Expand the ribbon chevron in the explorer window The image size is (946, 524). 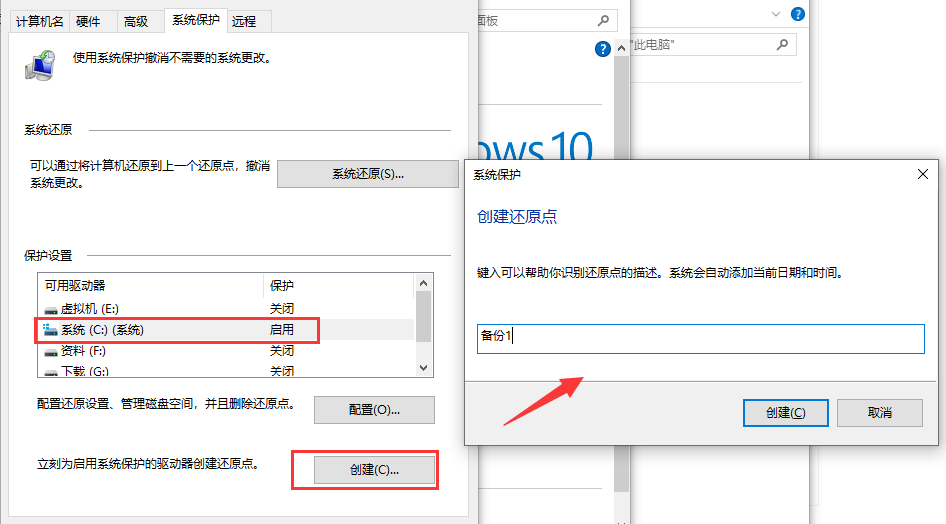coord(776,14)
